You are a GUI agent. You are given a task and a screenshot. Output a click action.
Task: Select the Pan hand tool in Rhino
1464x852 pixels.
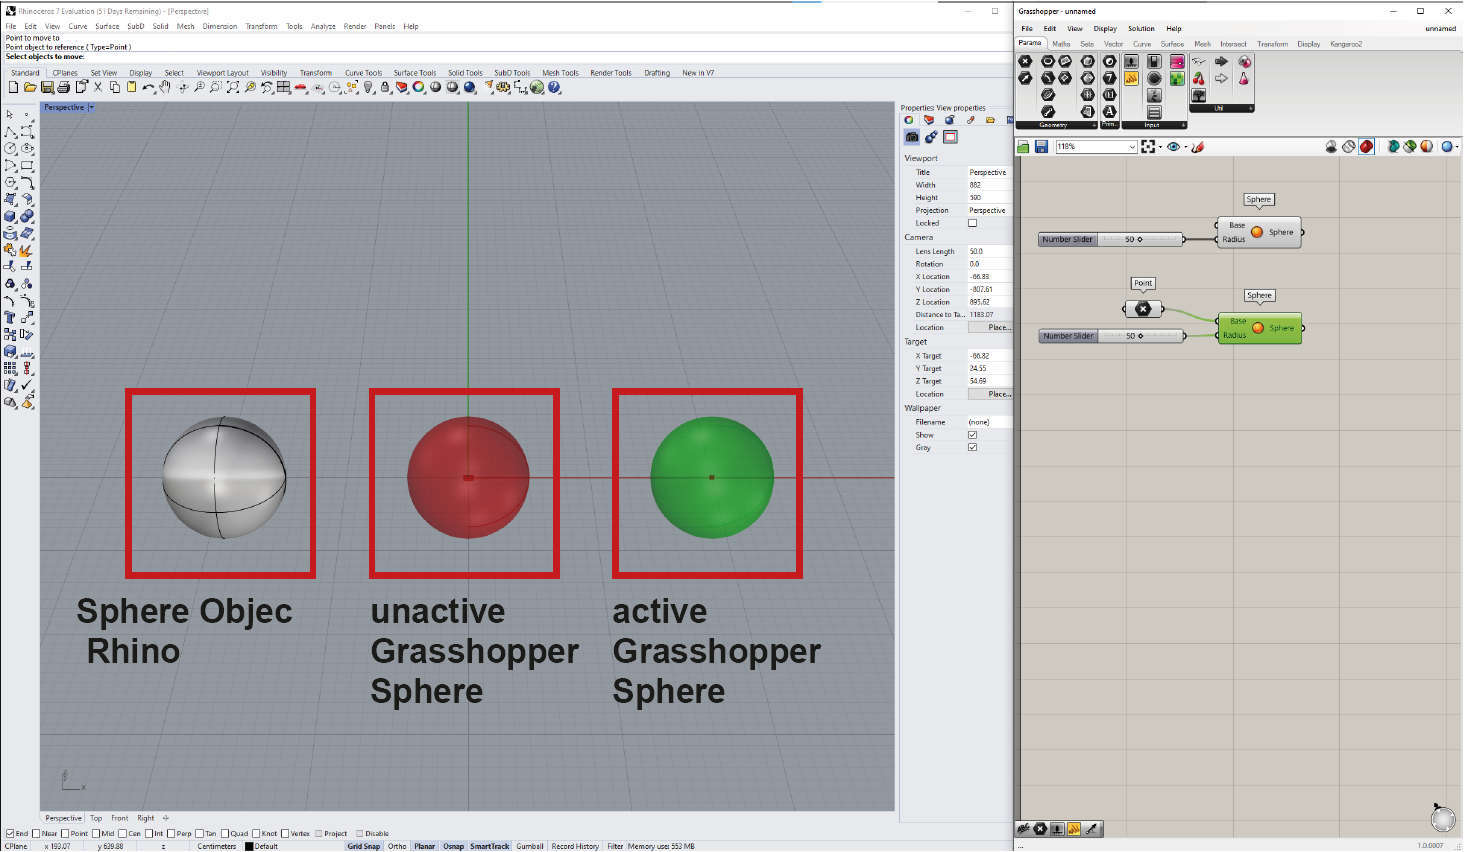coord(165,87)
